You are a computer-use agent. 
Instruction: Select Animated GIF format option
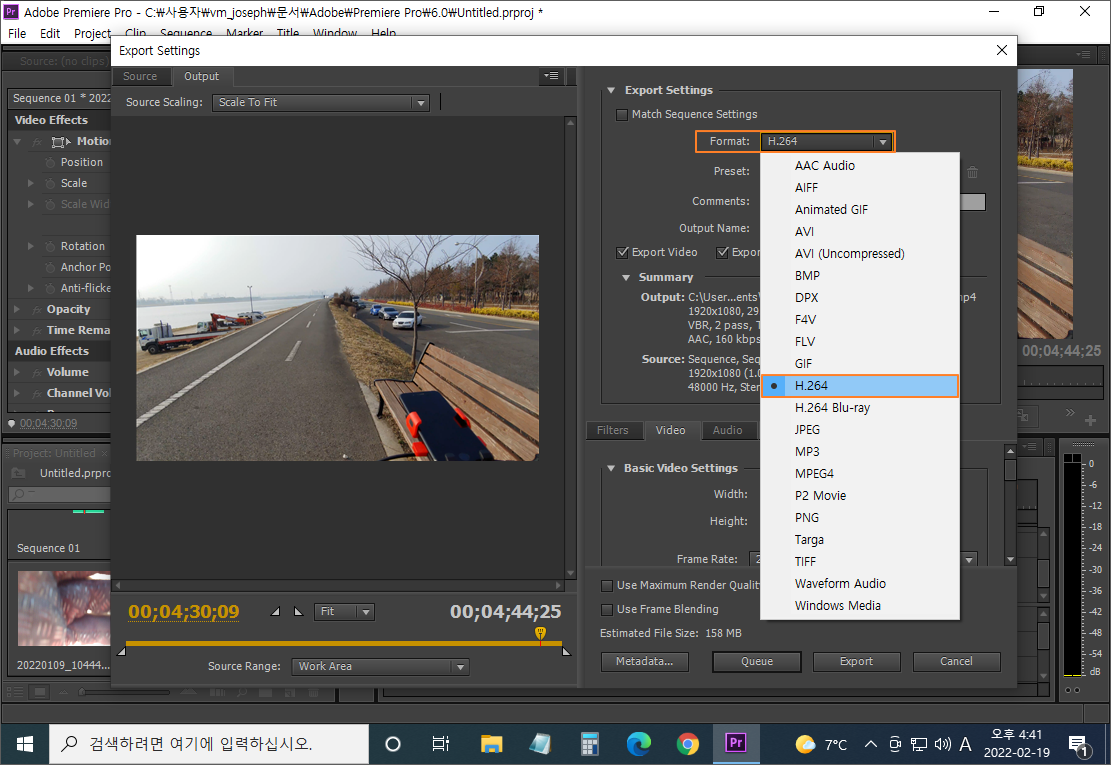point(860,210)
